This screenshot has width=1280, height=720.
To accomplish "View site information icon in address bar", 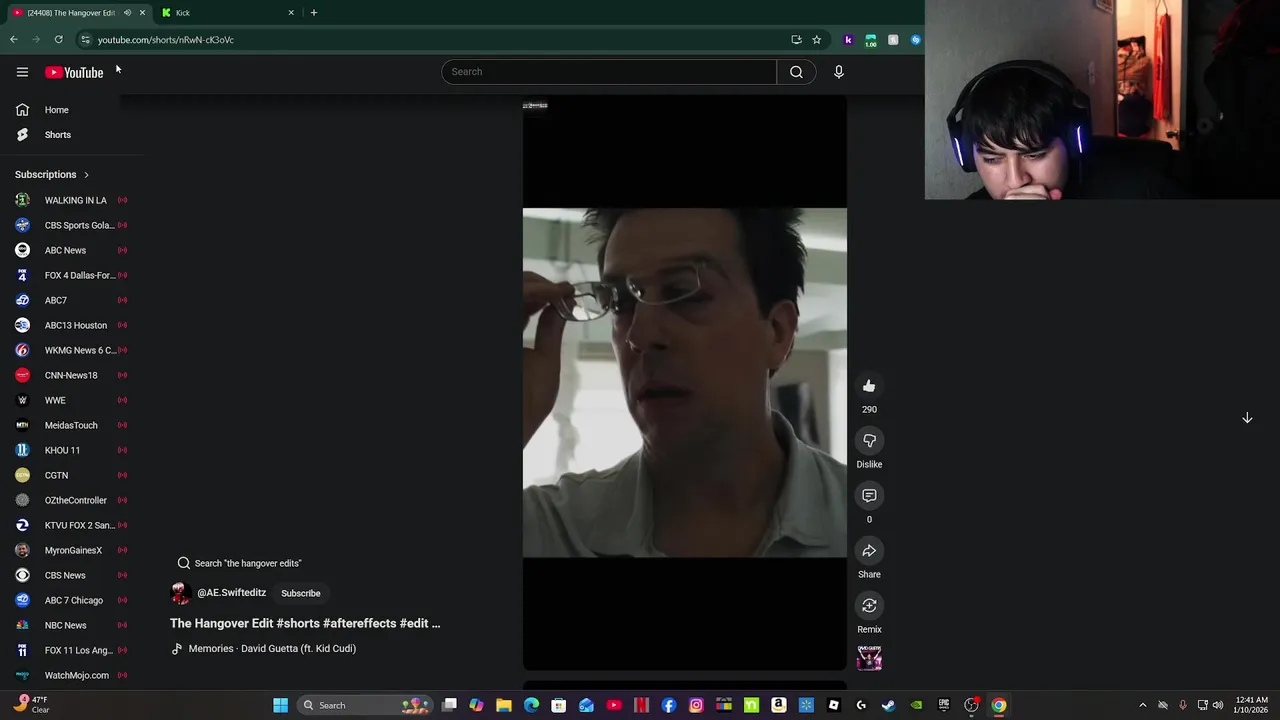I will [x=85, y=40].
